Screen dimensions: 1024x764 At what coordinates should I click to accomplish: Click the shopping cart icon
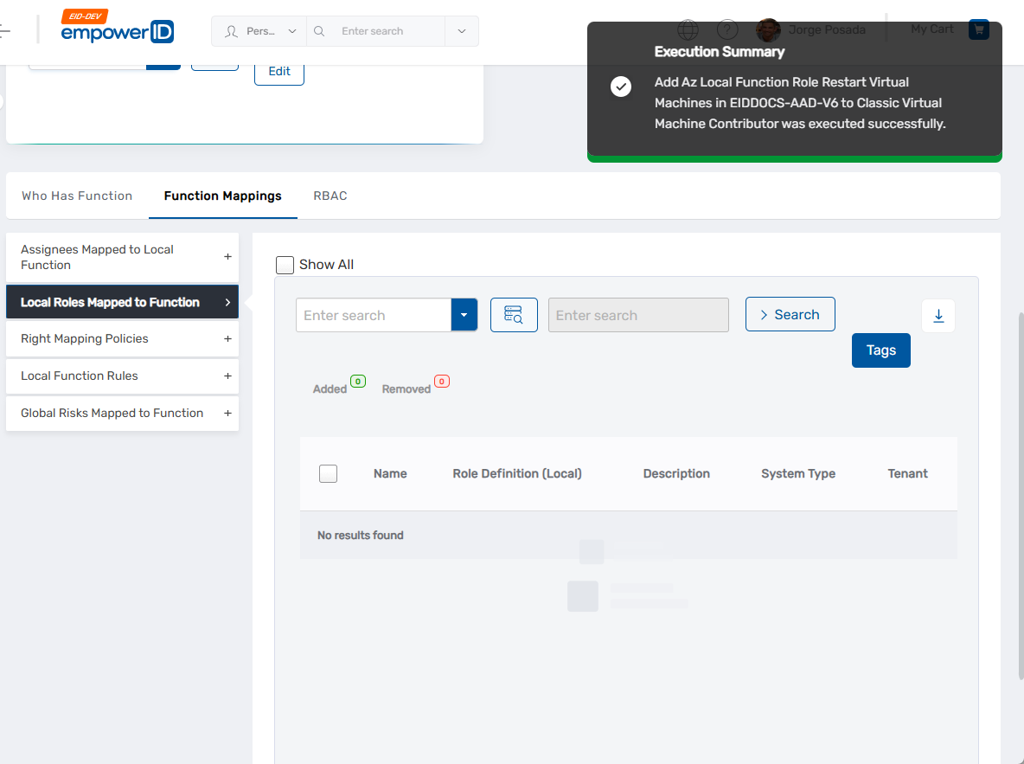point(978,29)
